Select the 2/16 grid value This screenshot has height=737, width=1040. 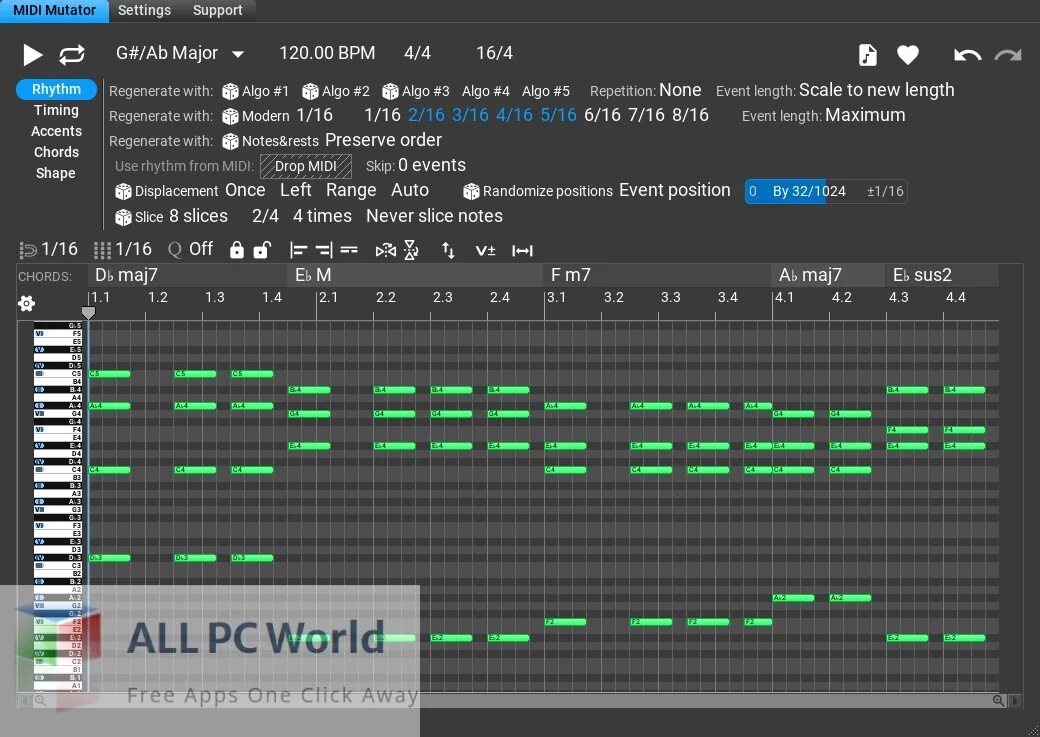[x=426, y=115]
